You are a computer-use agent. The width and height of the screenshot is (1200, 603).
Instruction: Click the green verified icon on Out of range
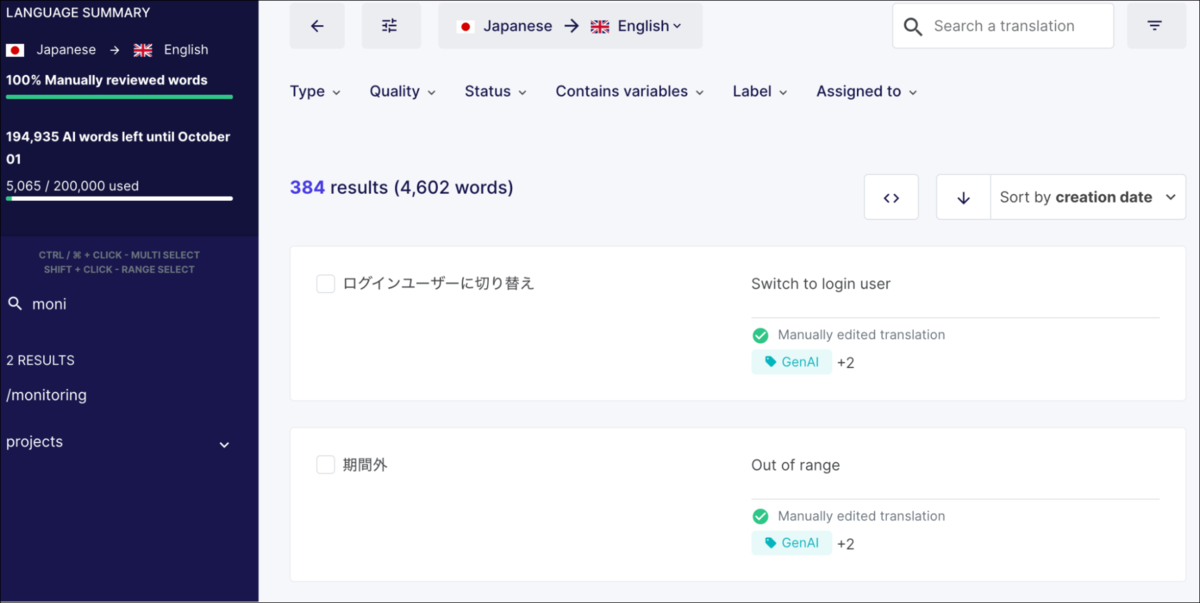pos(760,516)
